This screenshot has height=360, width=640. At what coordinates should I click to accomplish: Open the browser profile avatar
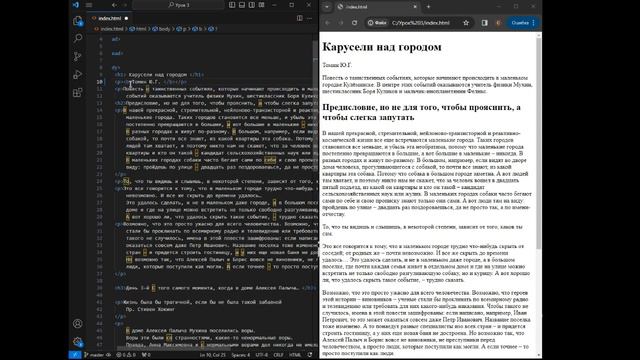pos(498,23)
